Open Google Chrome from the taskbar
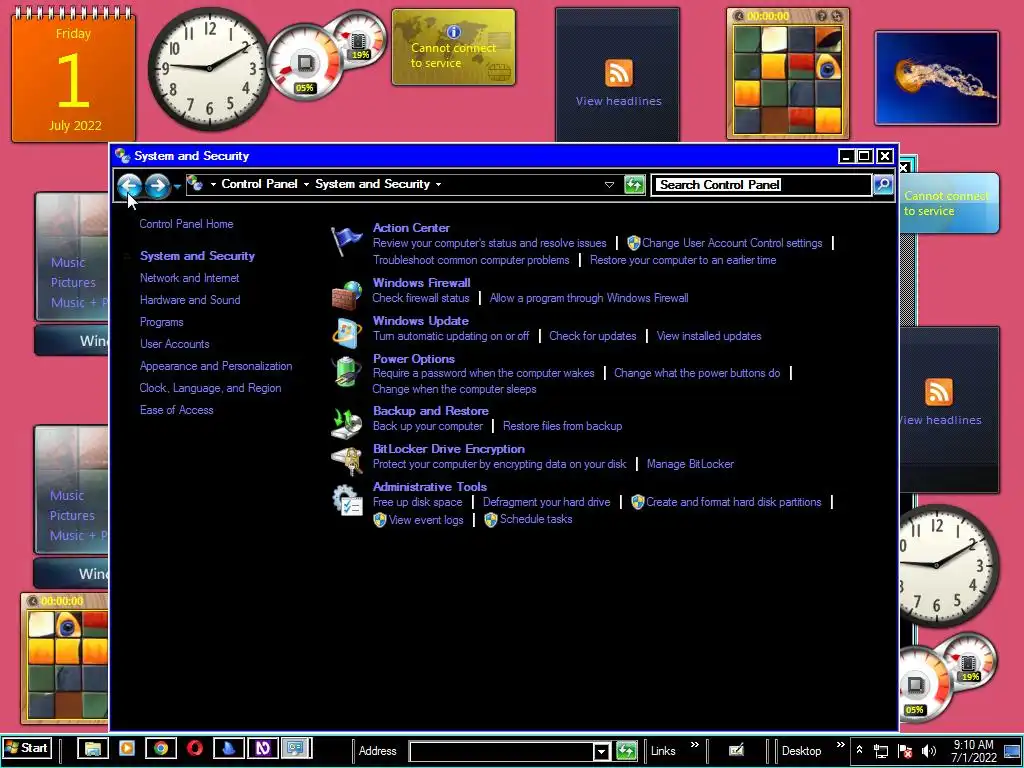 161,748
